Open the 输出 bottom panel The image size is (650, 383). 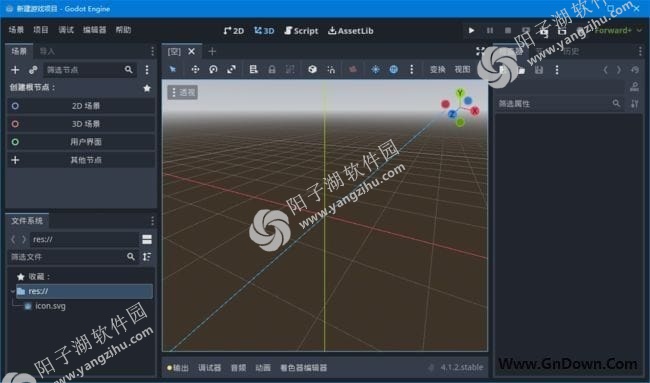(177, 367)
